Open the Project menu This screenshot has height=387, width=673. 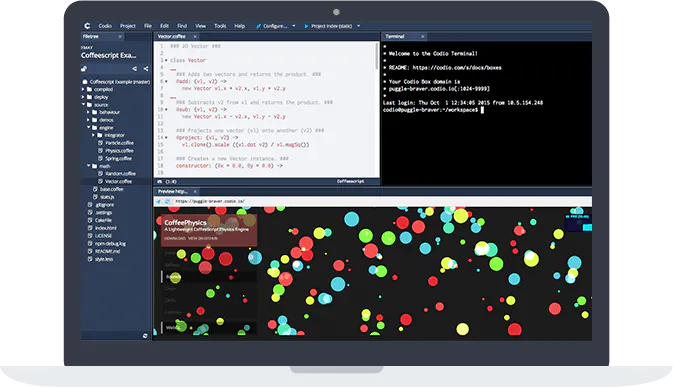(x=127, y=26)
